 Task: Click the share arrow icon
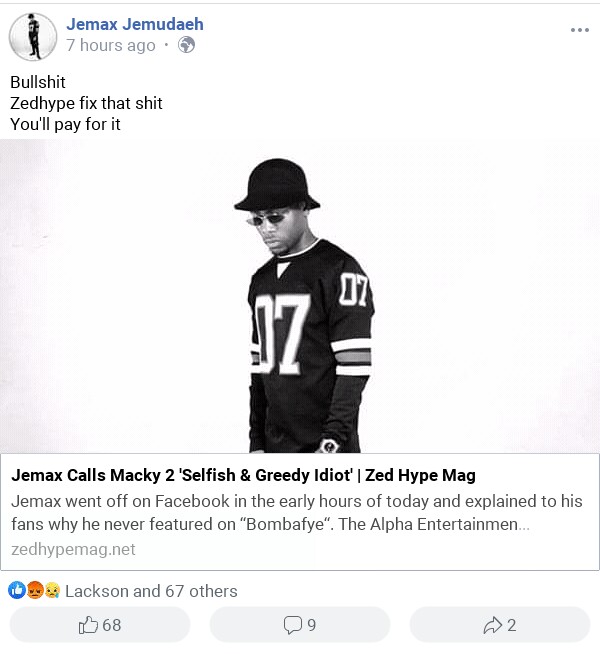point(492,625)
